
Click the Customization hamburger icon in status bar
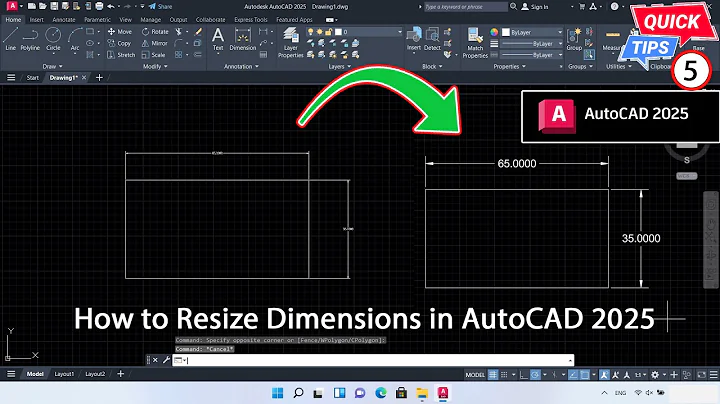(x=713, y=375)
